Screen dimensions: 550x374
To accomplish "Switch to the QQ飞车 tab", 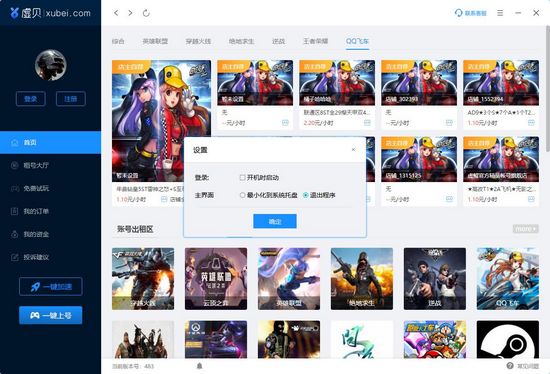I will click(357, 41).
